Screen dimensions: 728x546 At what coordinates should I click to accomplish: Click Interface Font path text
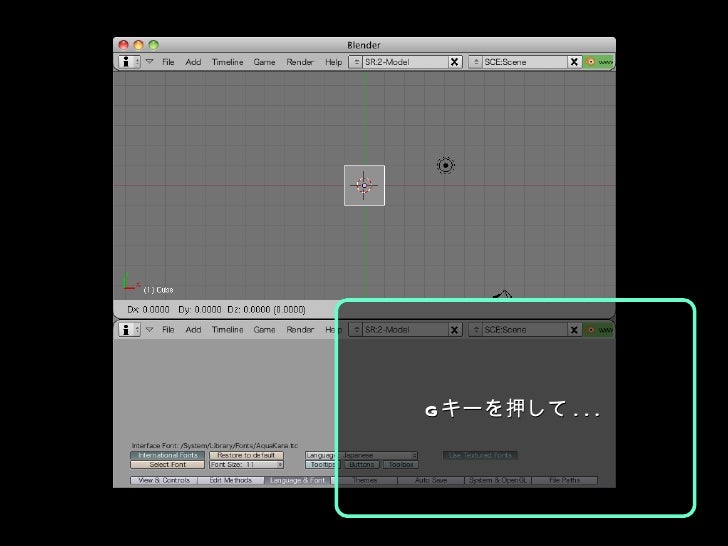[214, 446]
